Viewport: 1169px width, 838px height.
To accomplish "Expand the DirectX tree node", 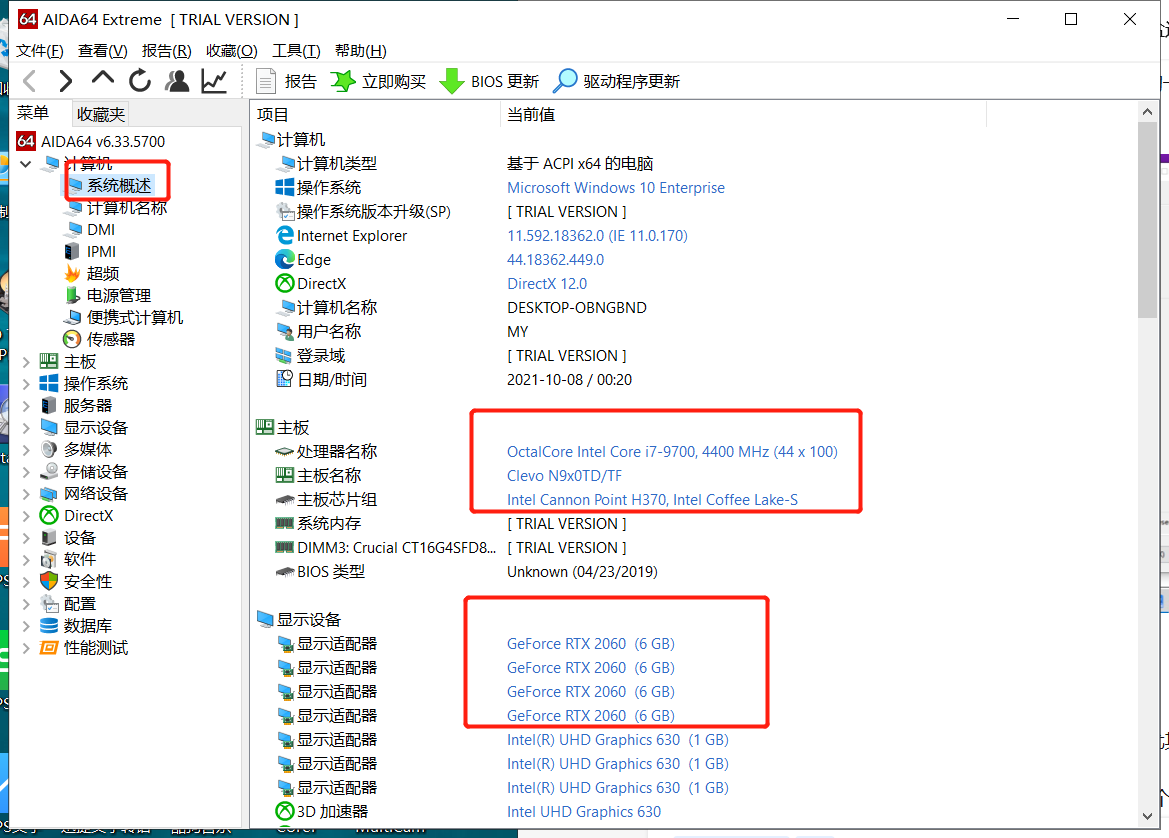I will tap(26, 516).
